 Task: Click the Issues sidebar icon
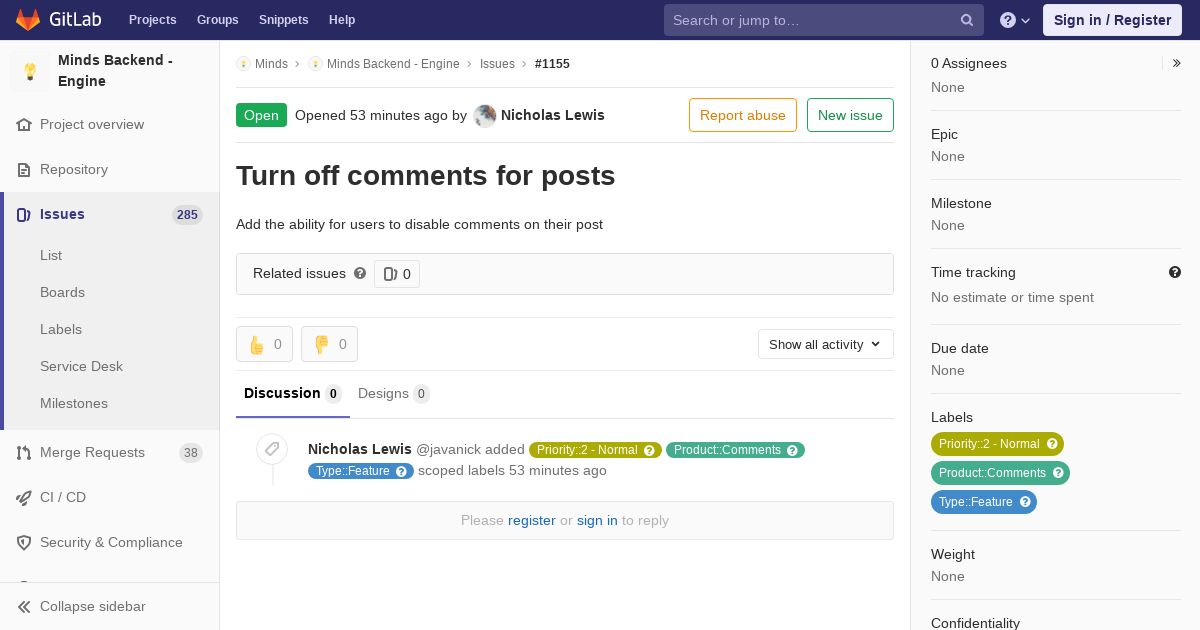tap(24, 215)
